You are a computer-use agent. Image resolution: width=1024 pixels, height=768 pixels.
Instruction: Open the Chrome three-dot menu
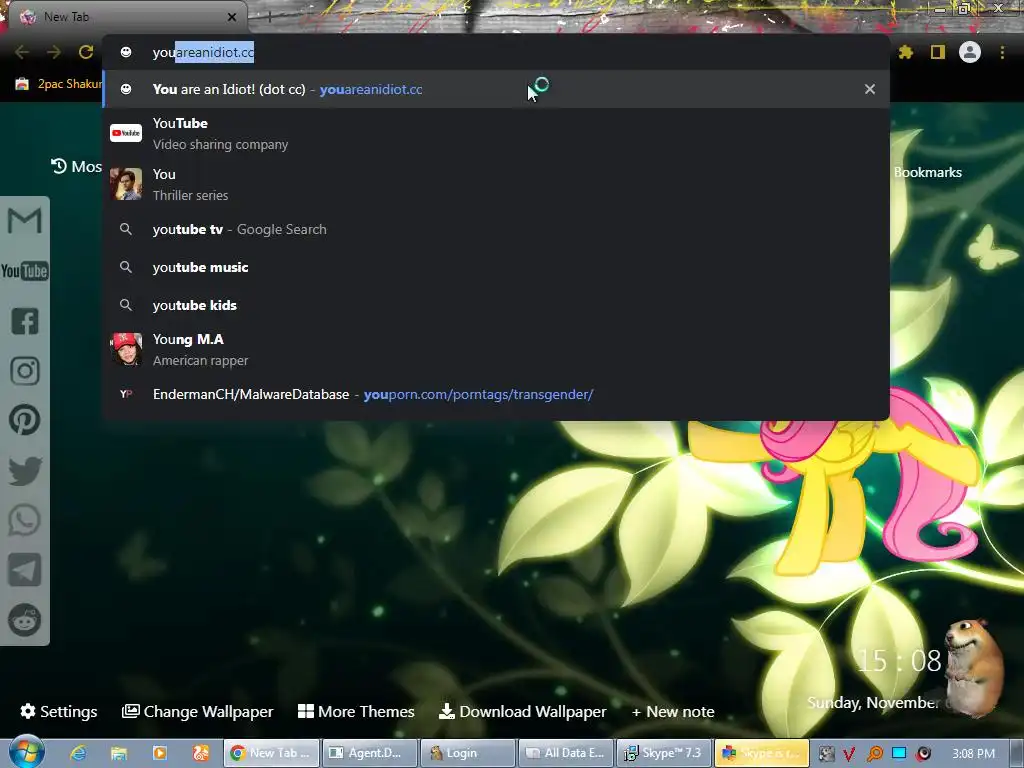click(x=1002, y=52)
